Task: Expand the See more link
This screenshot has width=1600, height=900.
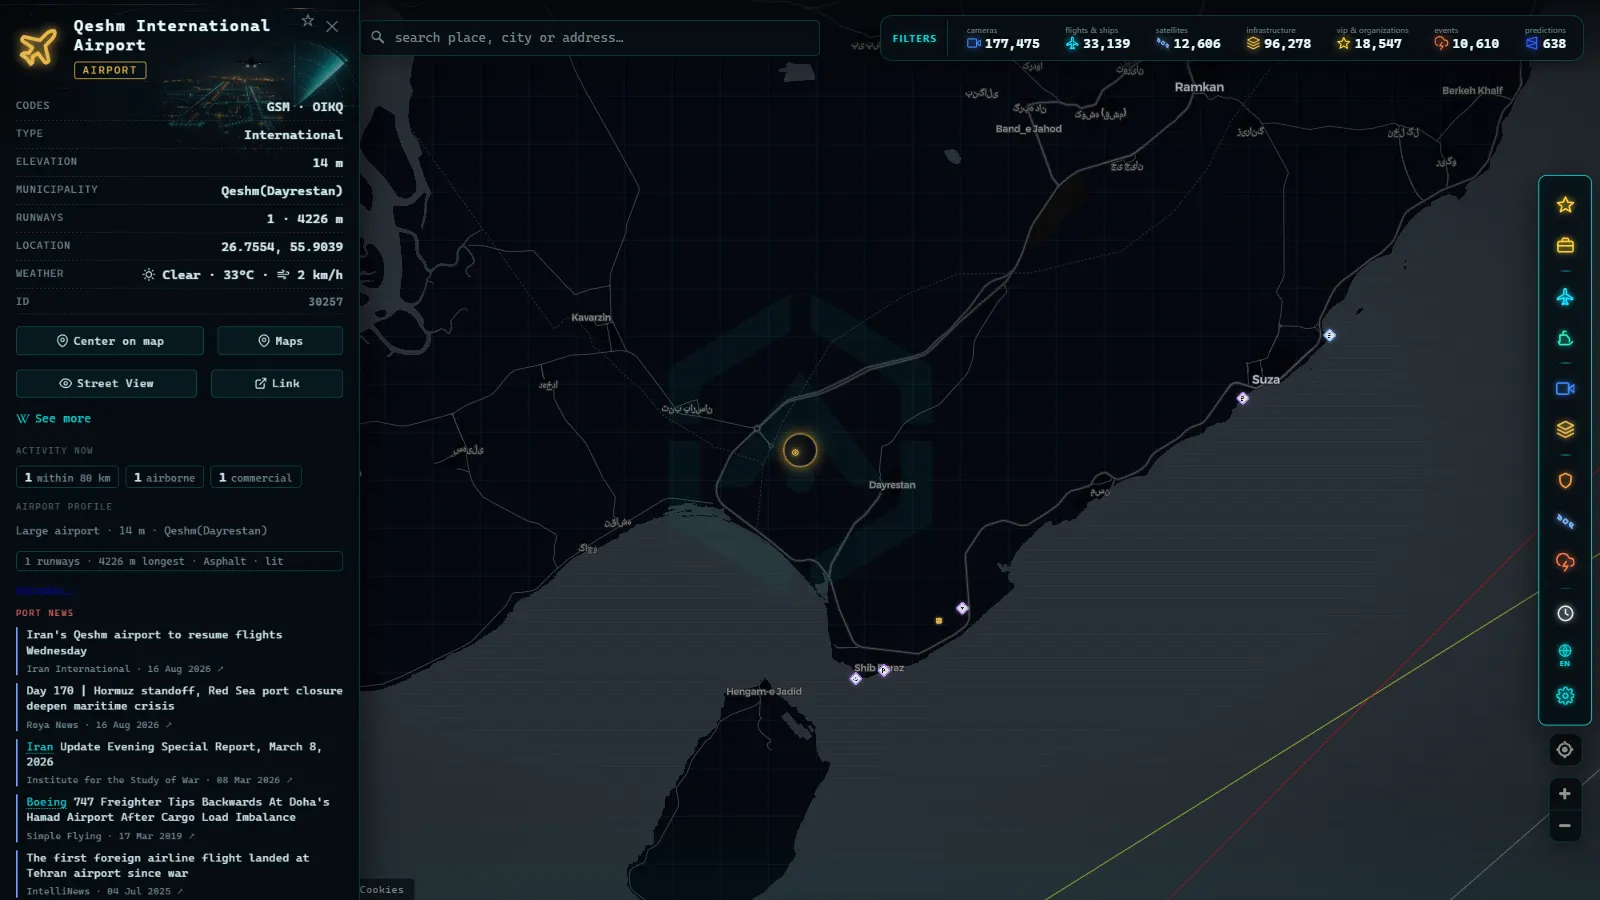Action: click(x=54, y=419)
